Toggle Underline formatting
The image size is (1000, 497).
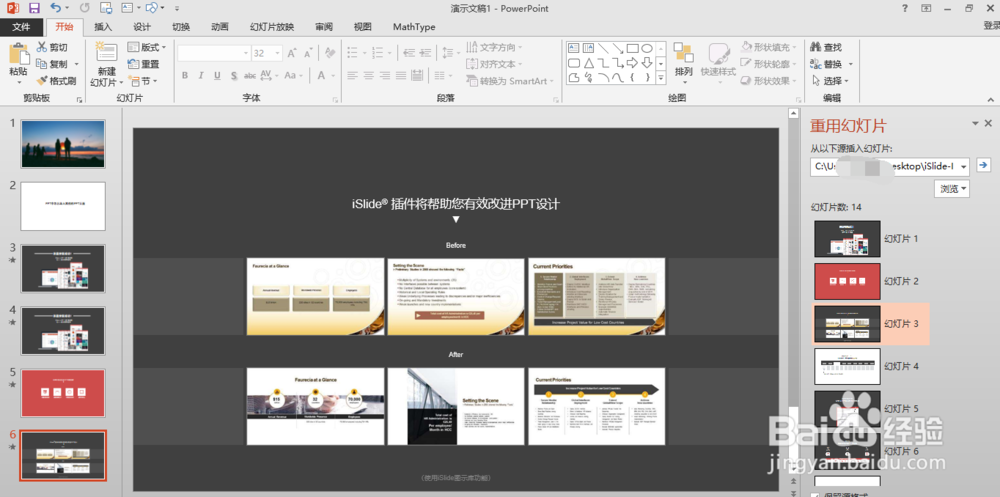click(217, 75)
